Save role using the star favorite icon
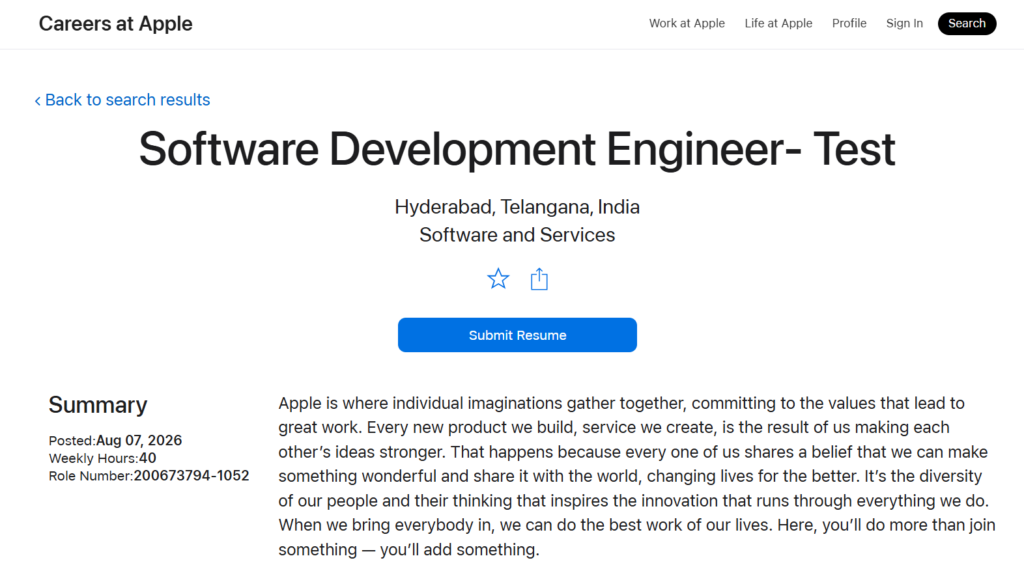Screen dimensions: 1024x569 tap(498, 279)
